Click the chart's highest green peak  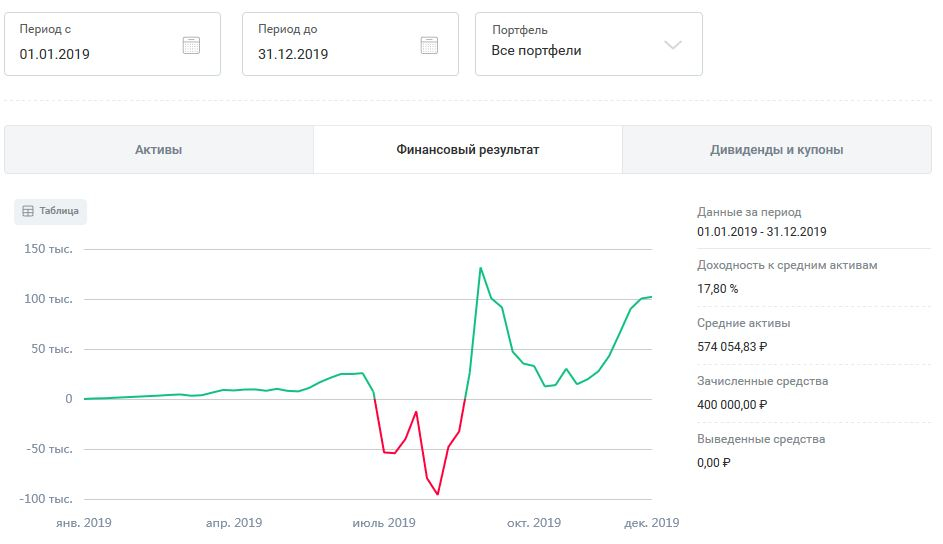(481, 268)
